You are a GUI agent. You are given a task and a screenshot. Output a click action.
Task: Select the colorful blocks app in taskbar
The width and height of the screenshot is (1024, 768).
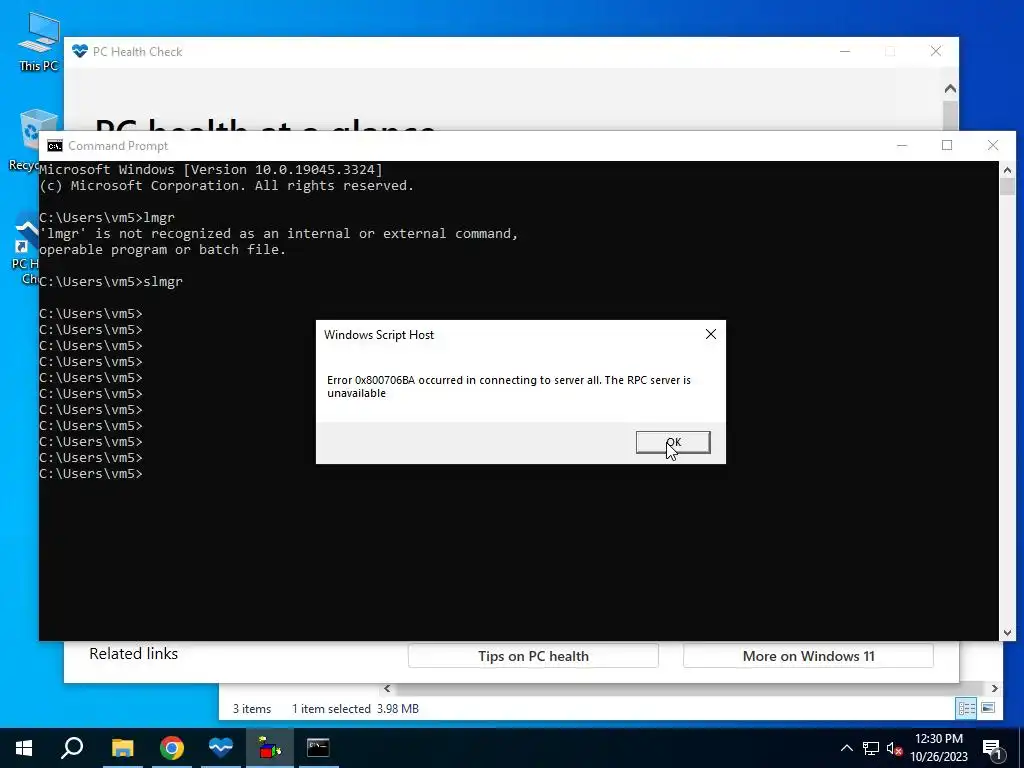tap(270, 748)
